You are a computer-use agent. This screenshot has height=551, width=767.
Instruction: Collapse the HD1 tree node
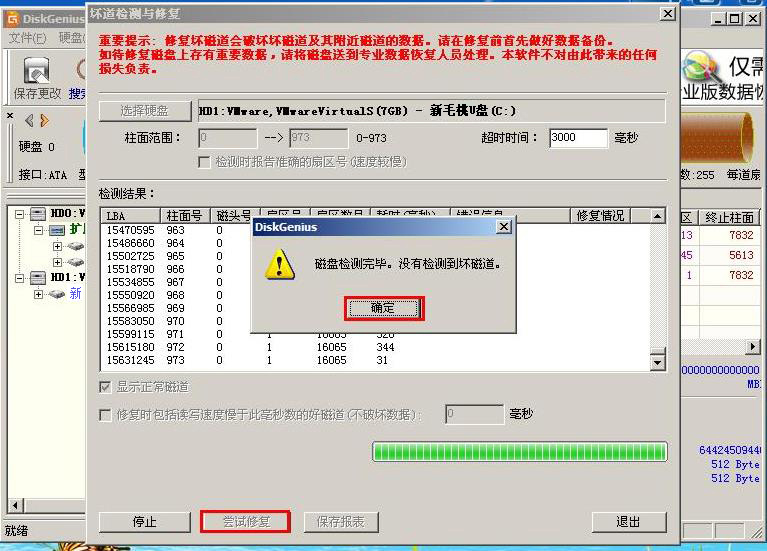pos(19,278)
